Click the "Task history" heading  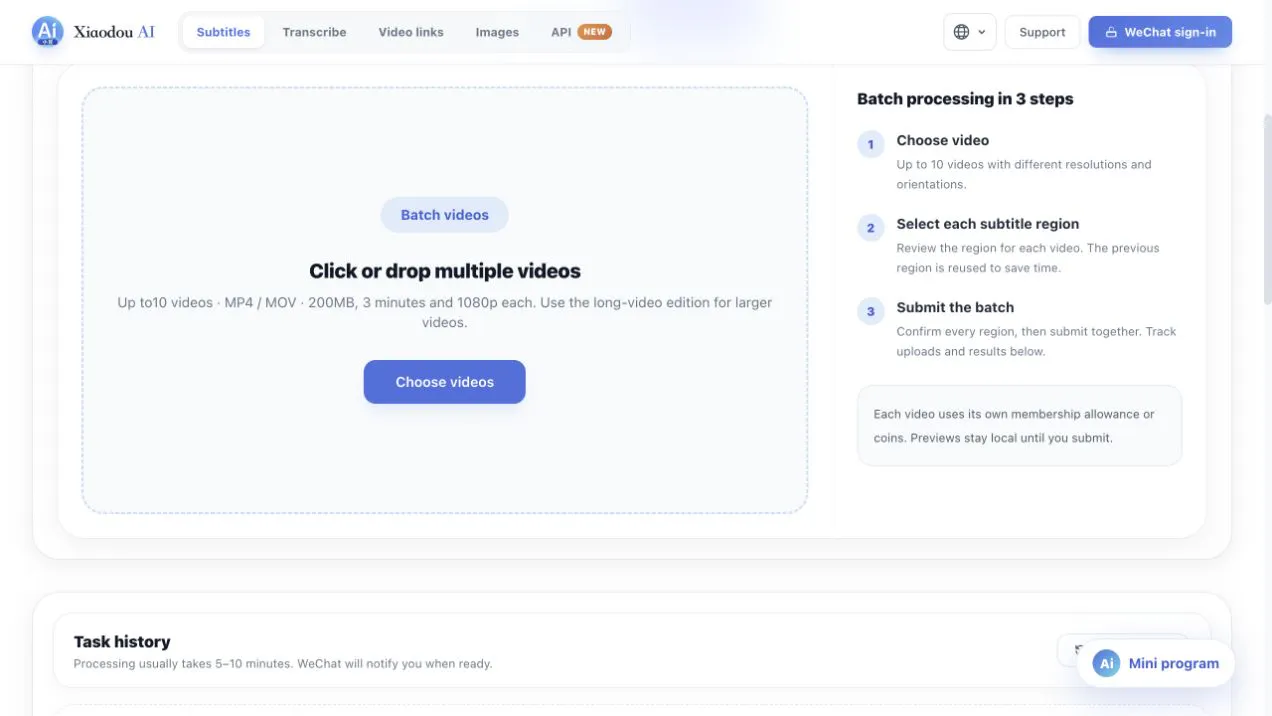(122, 642)
